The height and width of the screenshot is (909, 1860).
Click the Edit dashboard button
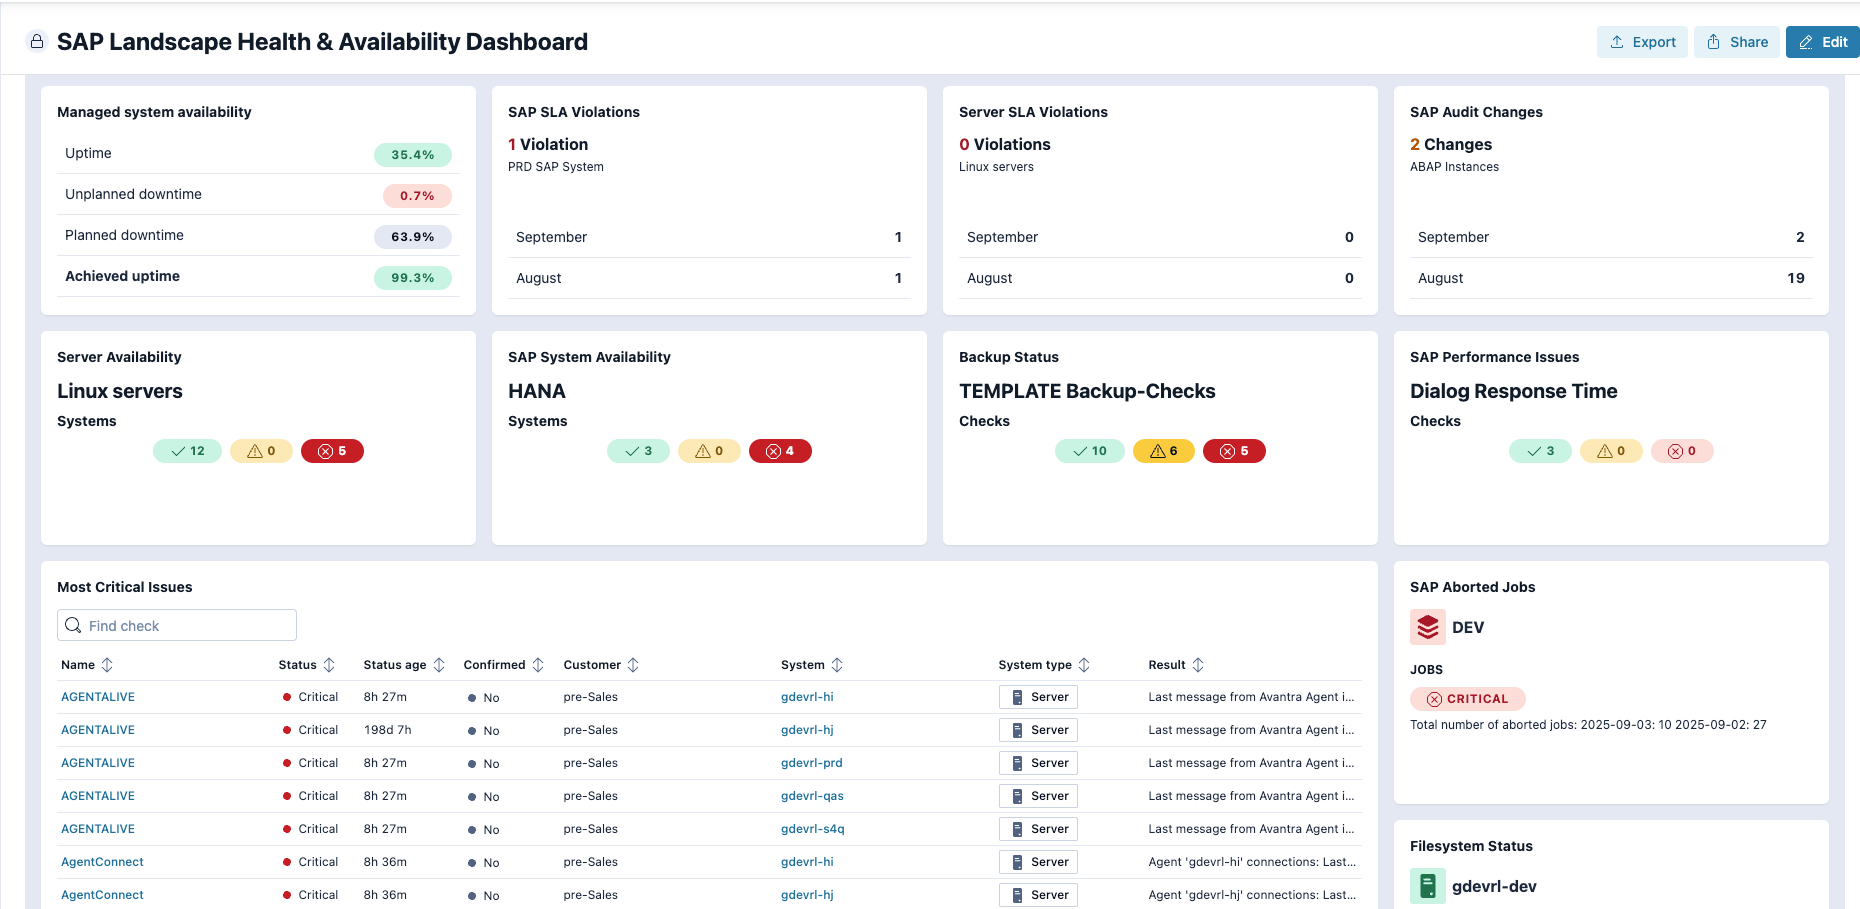(1822, 42)
